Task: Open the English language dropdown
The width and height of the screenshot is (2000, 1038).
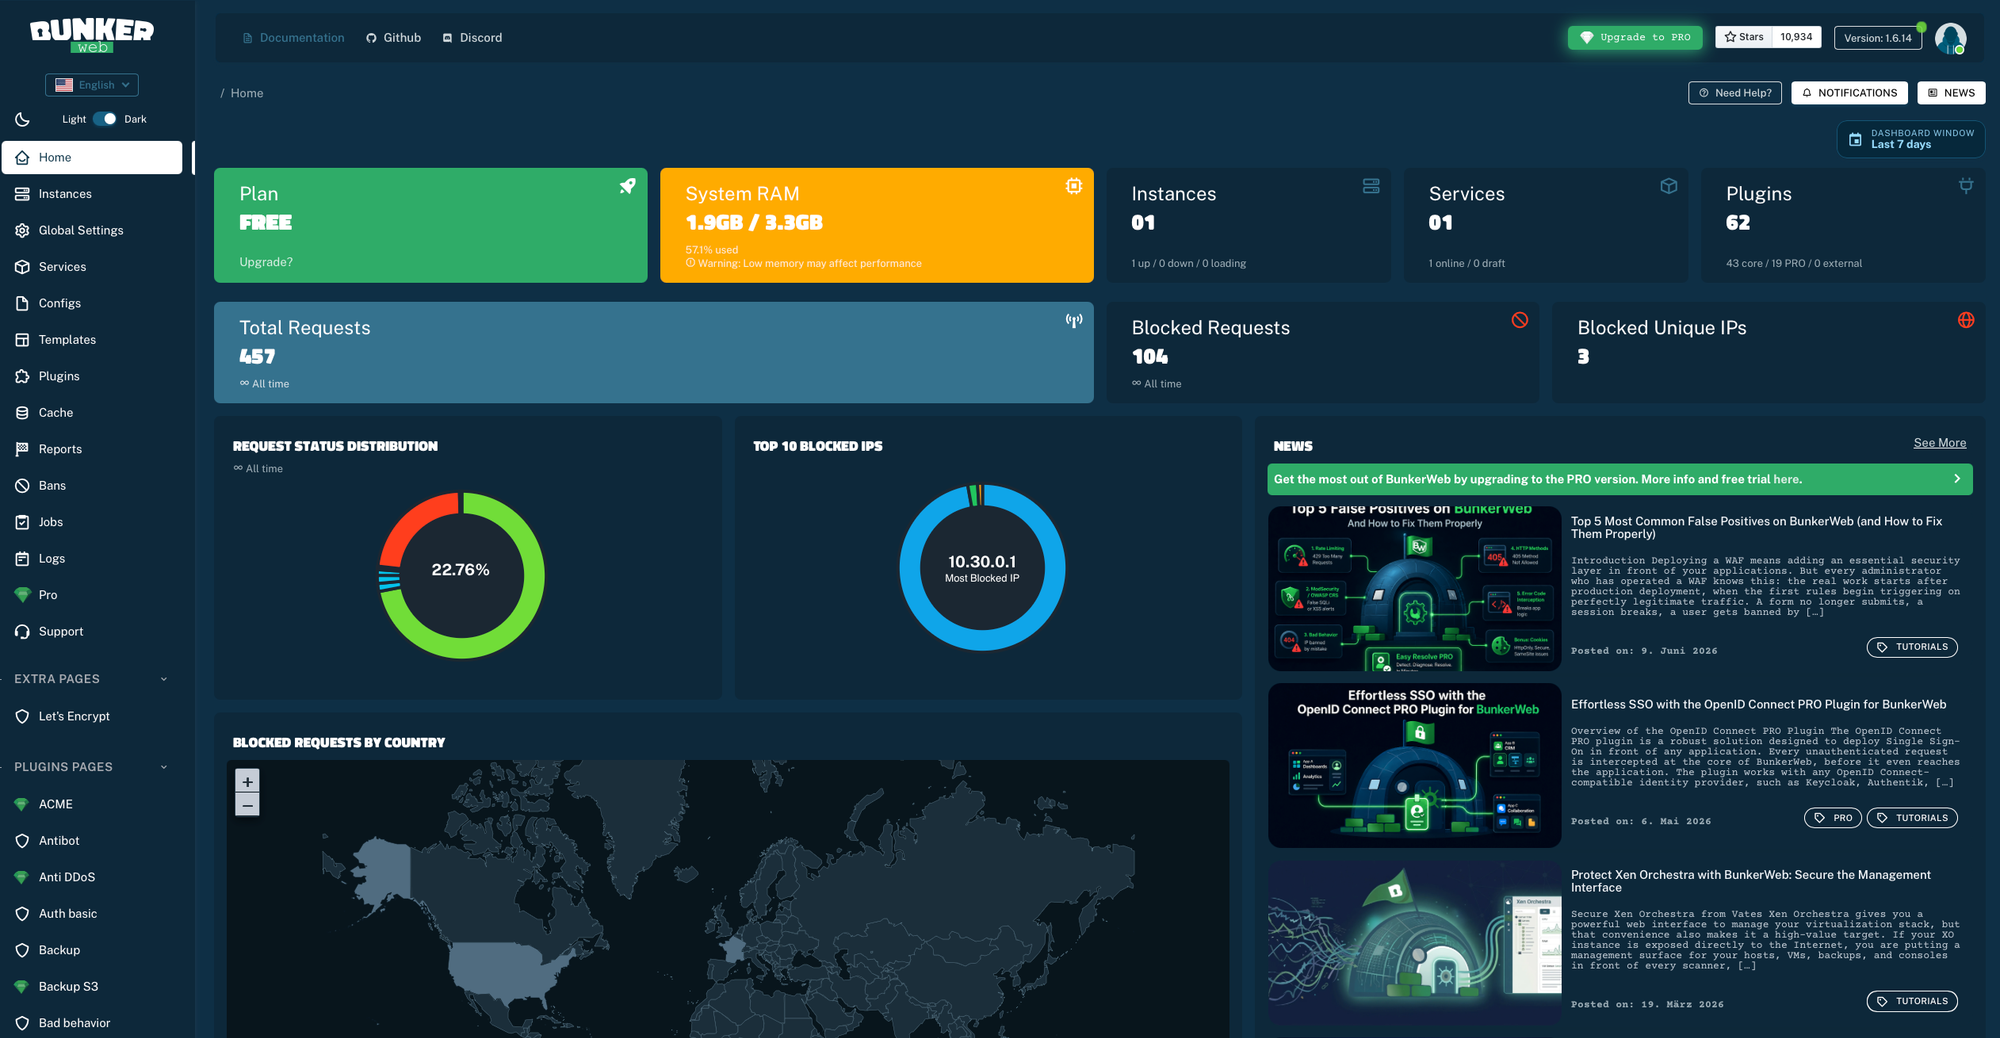Action: [92, 85]
